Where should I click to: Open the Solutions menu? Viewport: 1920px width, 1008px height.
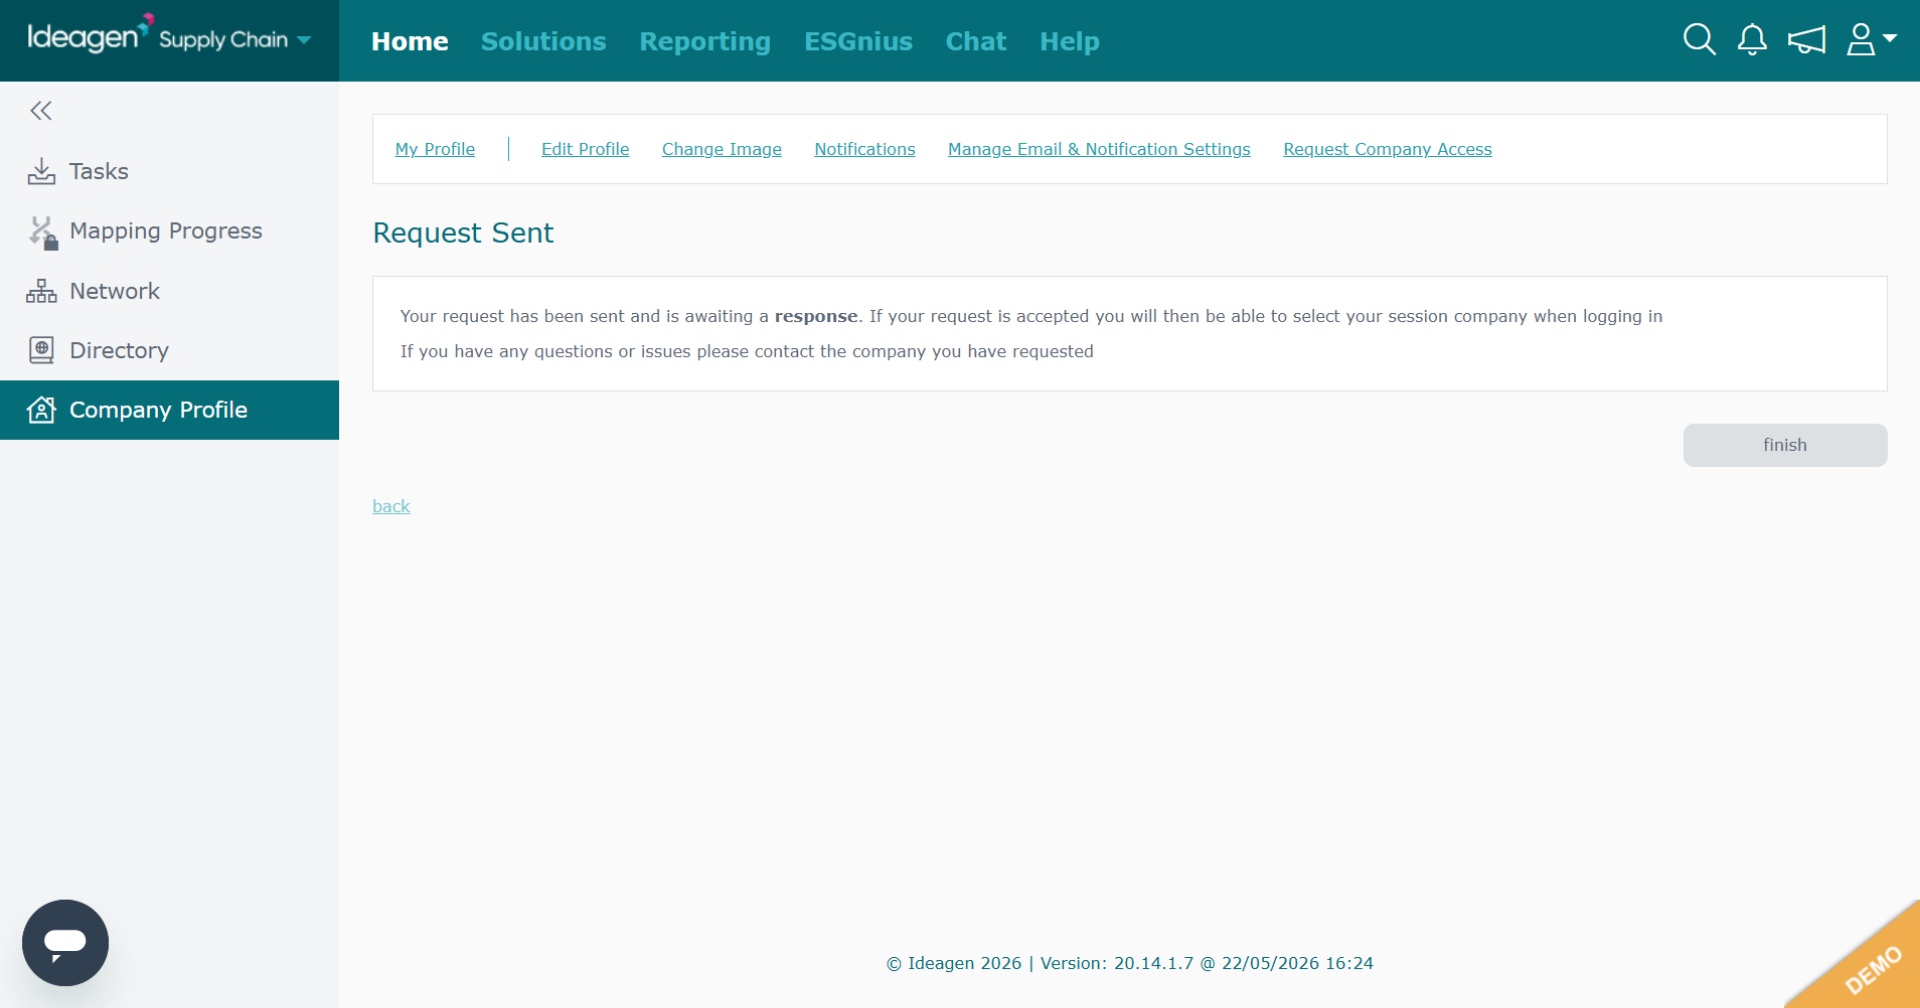[x=543, y=41]
